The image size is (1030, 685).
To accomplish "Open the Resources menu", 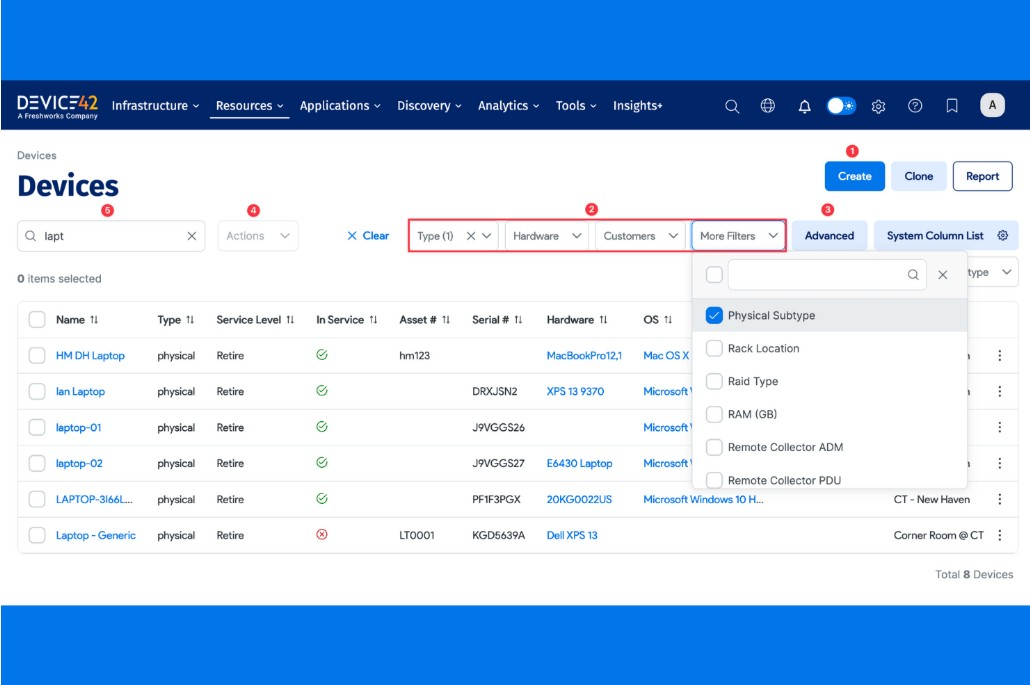I will coord(249,105).
